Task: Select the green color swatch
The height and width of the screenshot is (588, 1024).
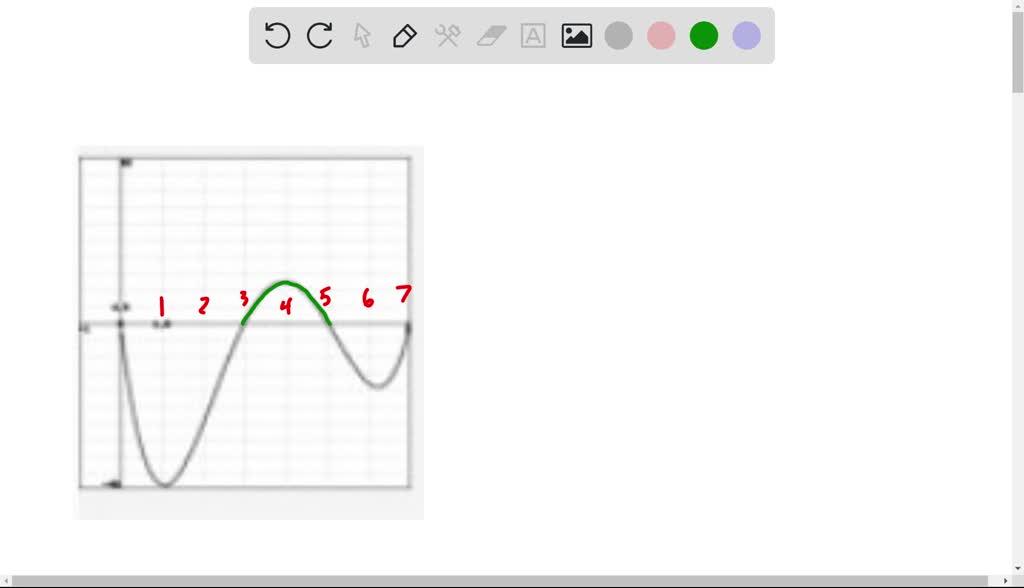Action: pyautogui.click(x=703, y=35)
